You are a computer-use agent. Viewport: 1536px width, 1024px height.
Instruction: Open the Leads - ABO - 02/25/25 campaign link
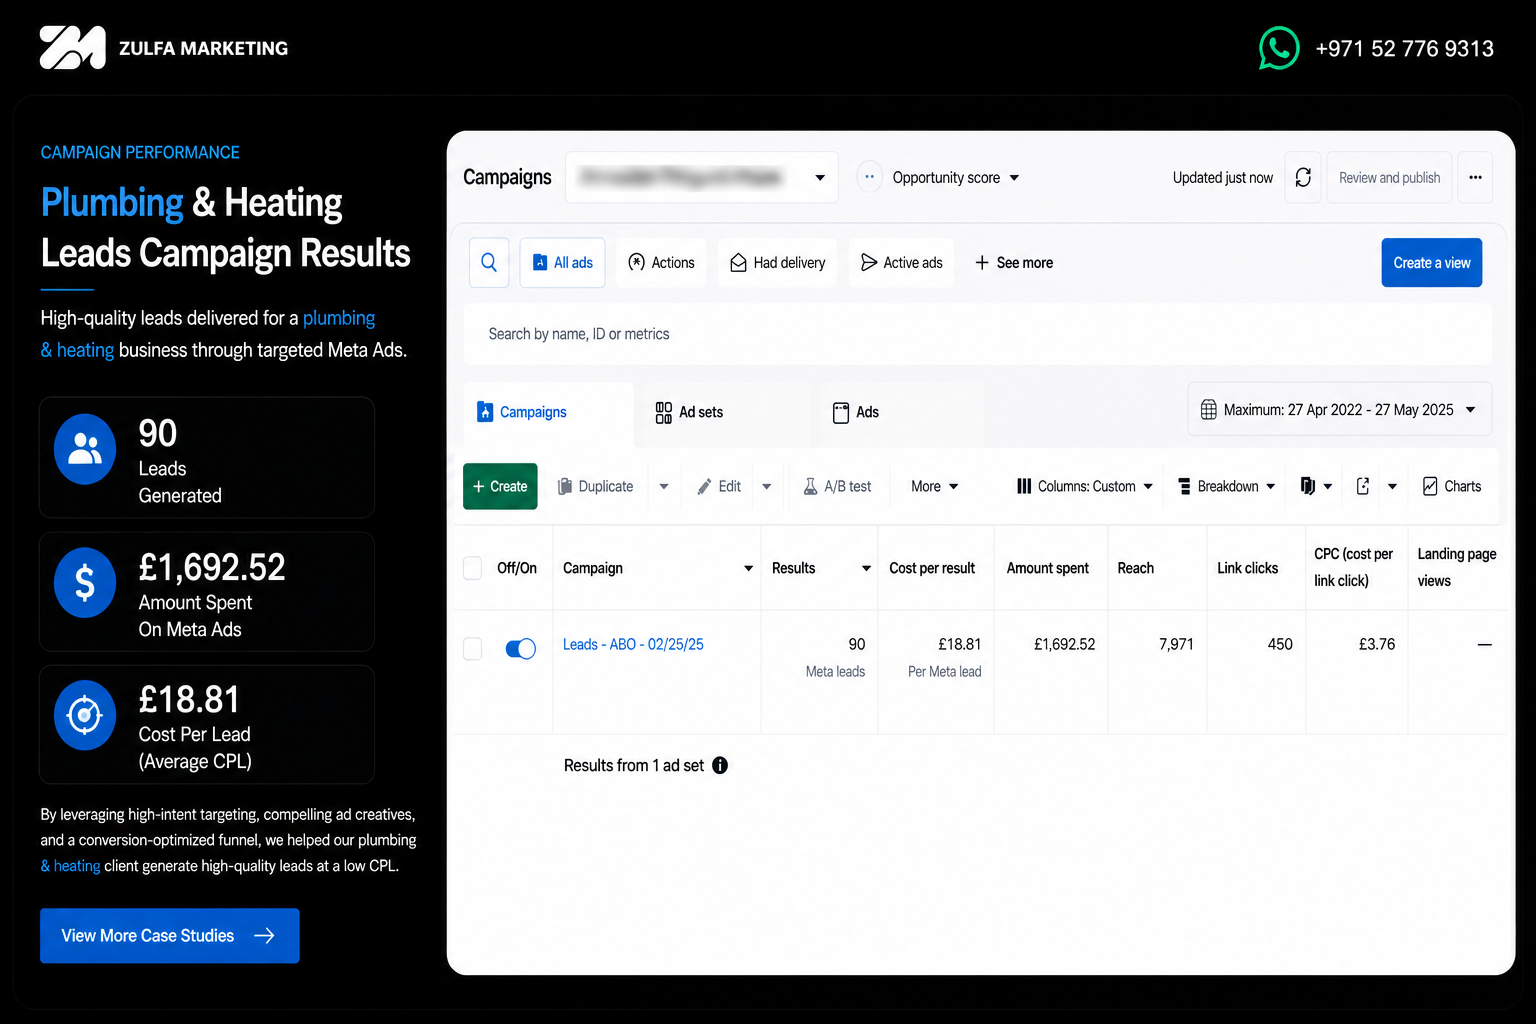[x=633, y=645]
